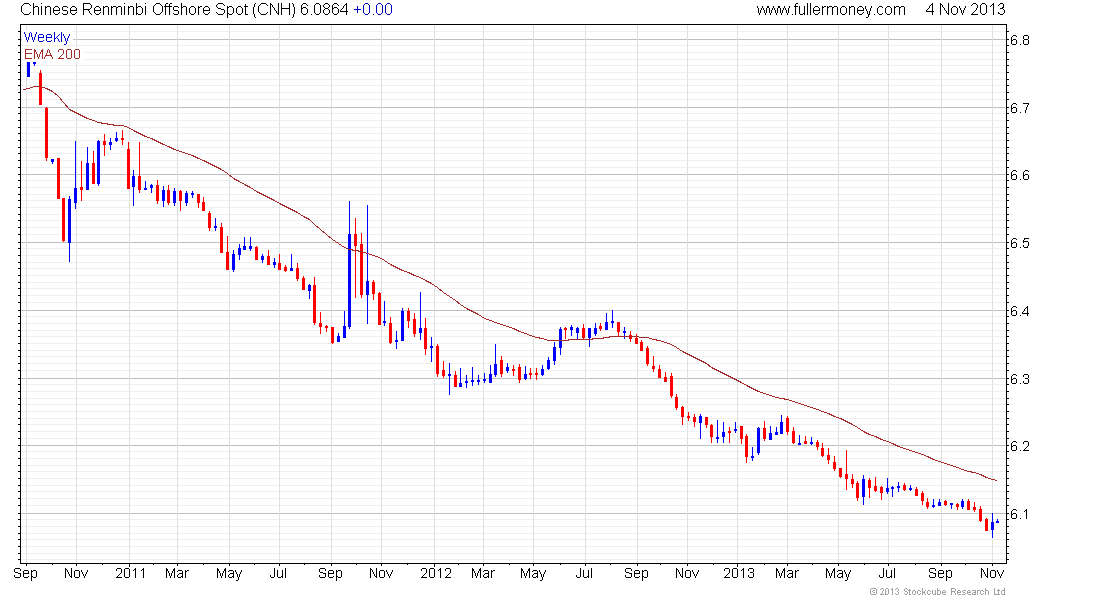1100x600 pixels.
Task: Click the price change value +0.00
Action: point(373,10)
